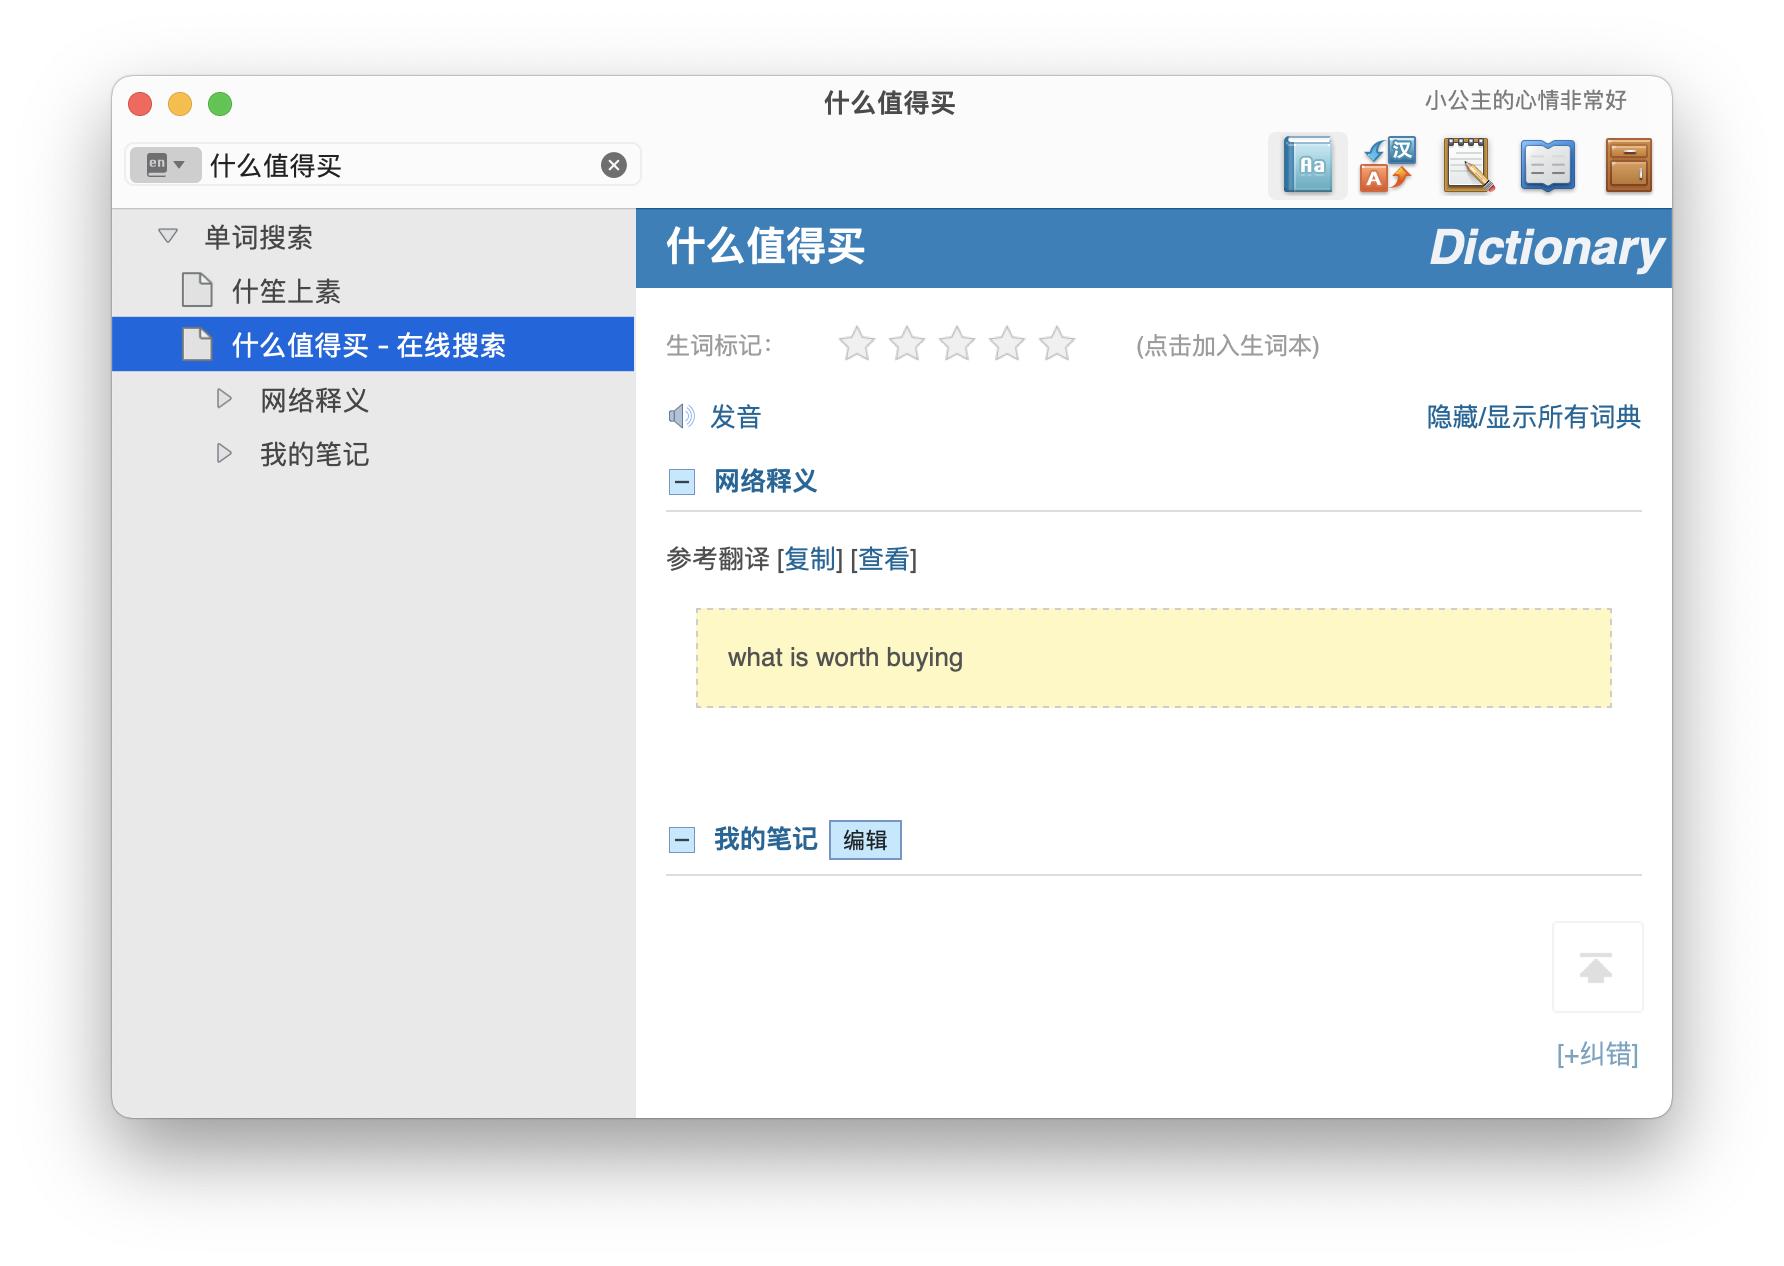Click the 编辑 button beside 我的笔记
1784x1266 pixels.
point(864,840)
